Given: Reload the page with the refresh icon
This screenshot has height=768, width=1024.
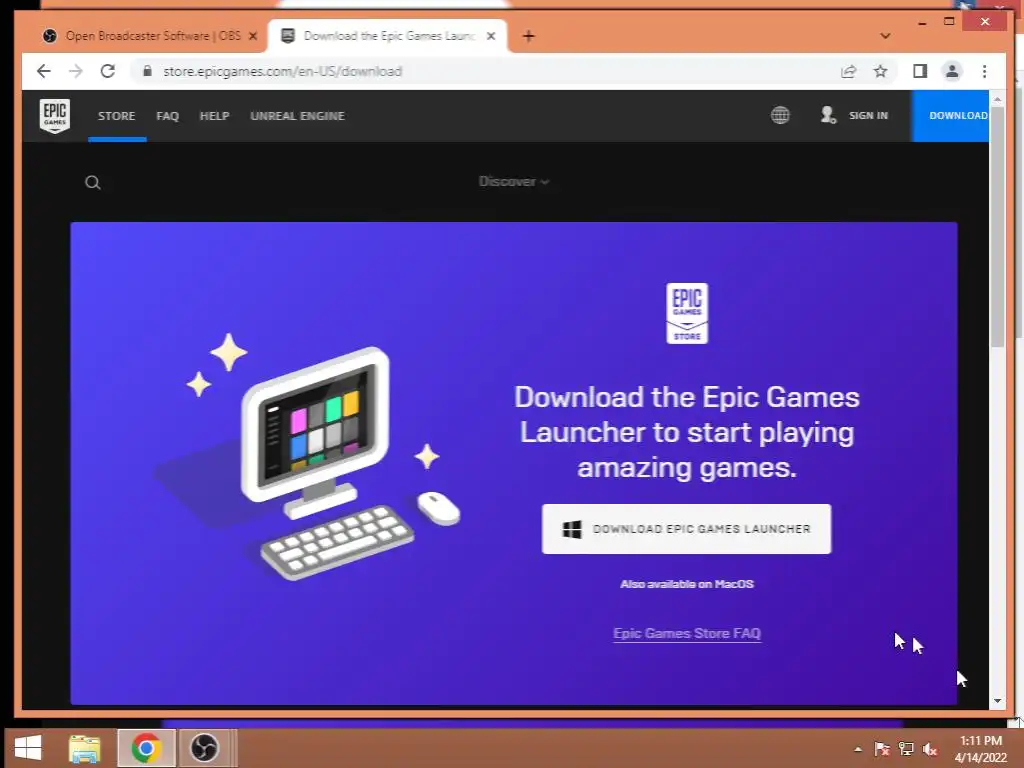Looking at the screenshot, I should 108,71.
